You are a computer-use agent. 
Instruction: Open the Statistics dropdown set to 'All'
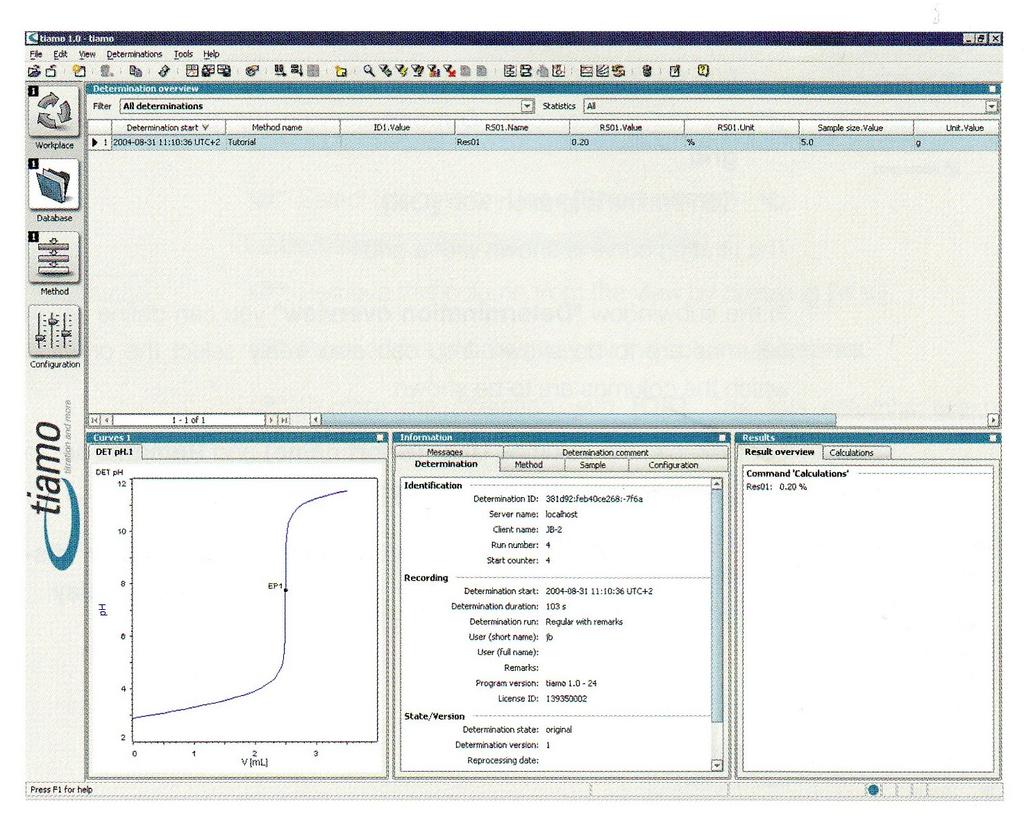pyautogui.click(x=991, y=106)
